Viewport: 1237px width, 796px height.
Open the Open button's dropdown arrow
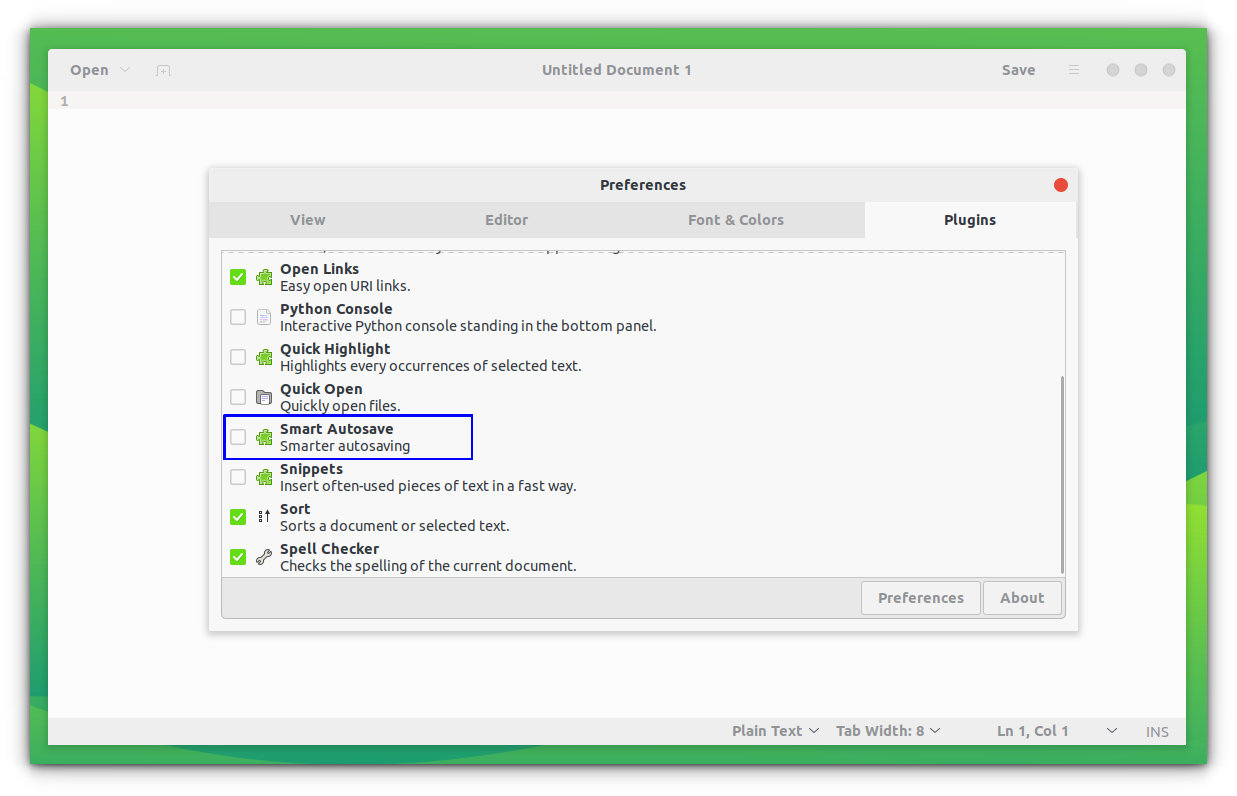[x=124, y=70]
